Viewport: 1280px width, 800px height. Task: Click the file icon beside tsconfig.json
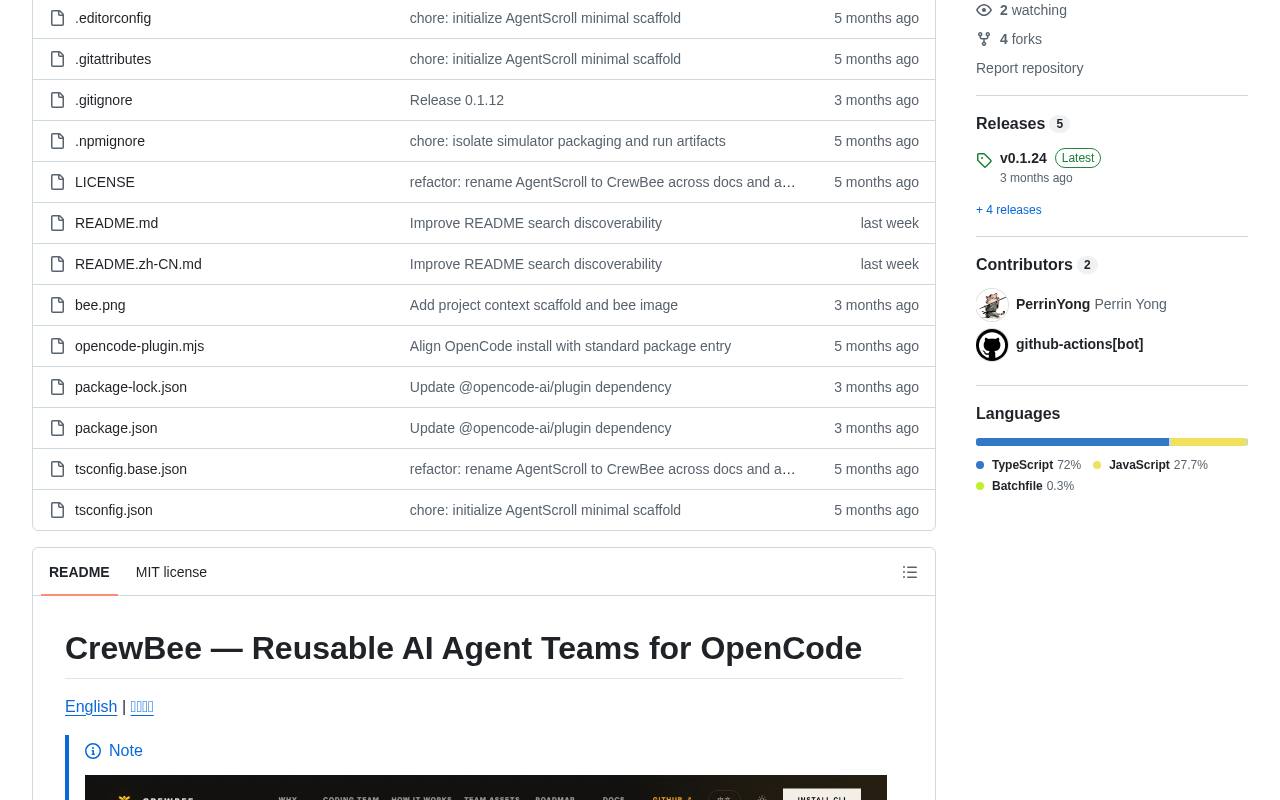[x=57, y=510]
